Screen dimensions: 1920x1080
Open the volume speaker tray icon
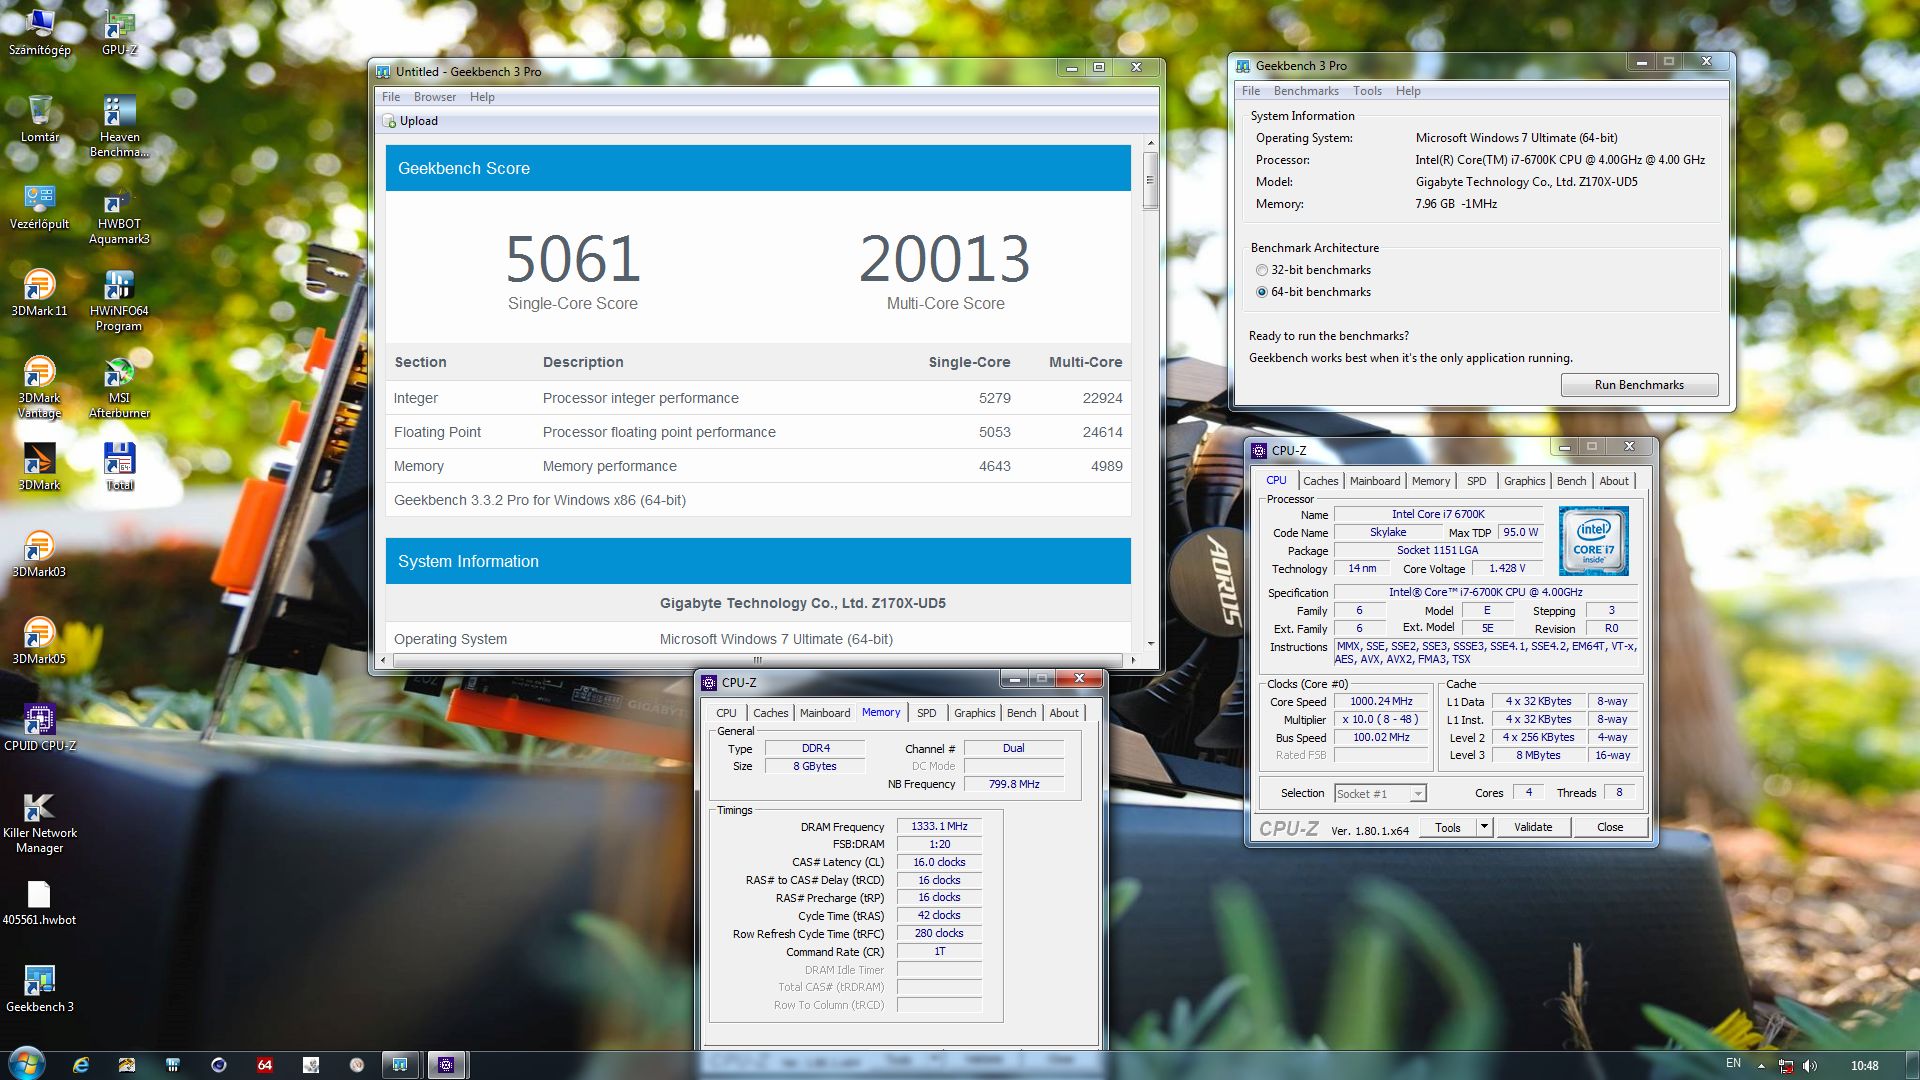(1810, 1066)
